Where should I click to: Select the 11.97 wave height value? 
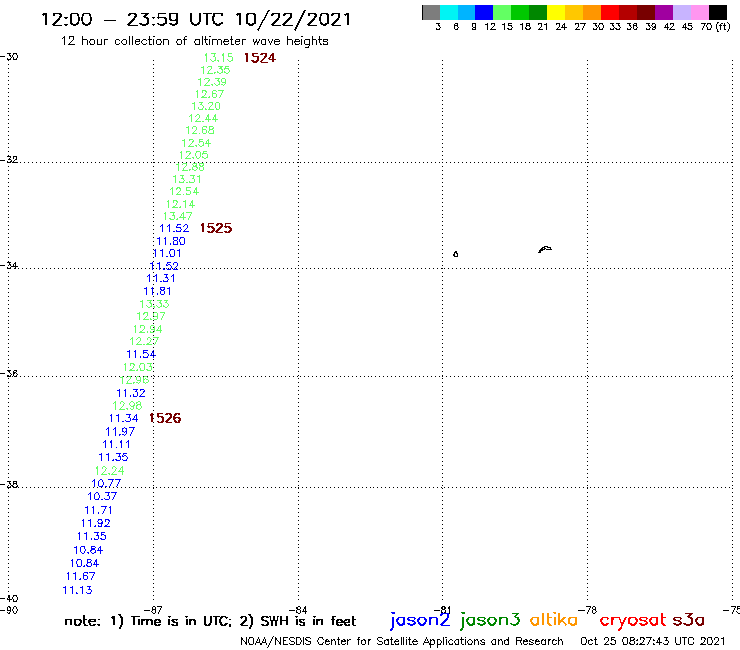click(120, 432)
